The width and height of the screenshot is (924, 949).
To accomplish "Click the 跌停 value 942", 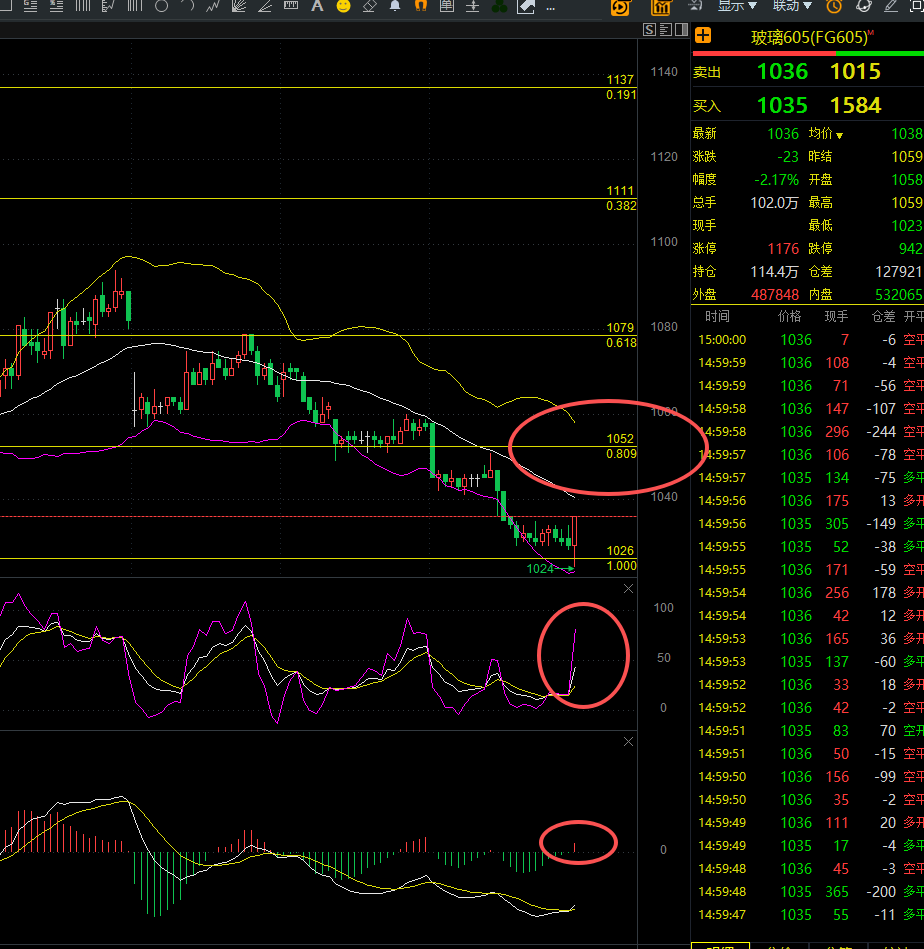I will (x=910, y=249).
